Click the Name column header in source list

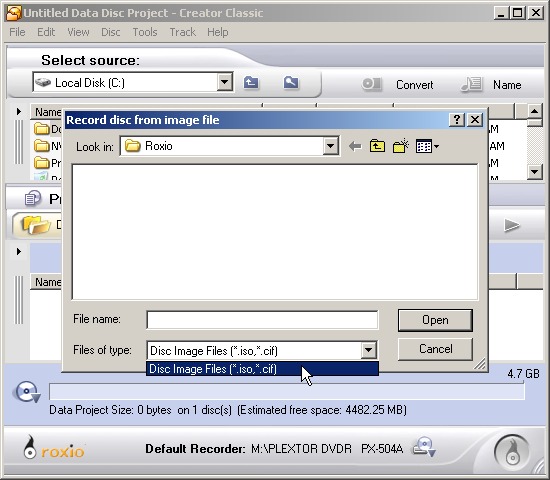pos(48,112)
